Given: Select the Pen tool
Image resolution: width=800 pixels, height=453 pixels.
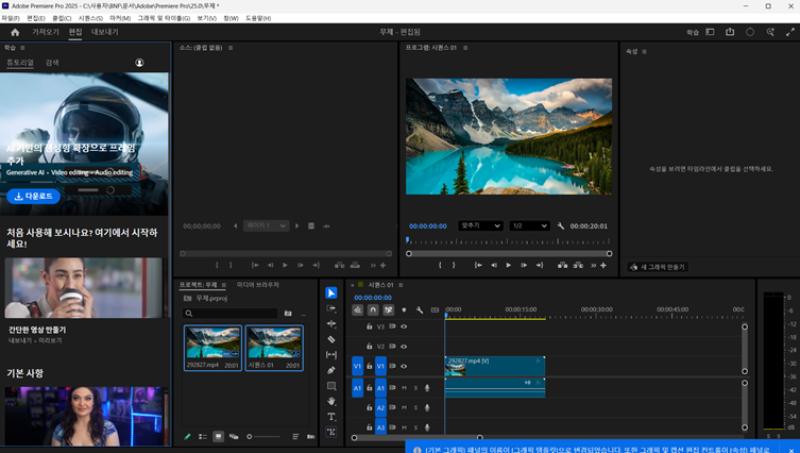Looking at the screenshot, I should pyautogui.click(x=331, y=370).
